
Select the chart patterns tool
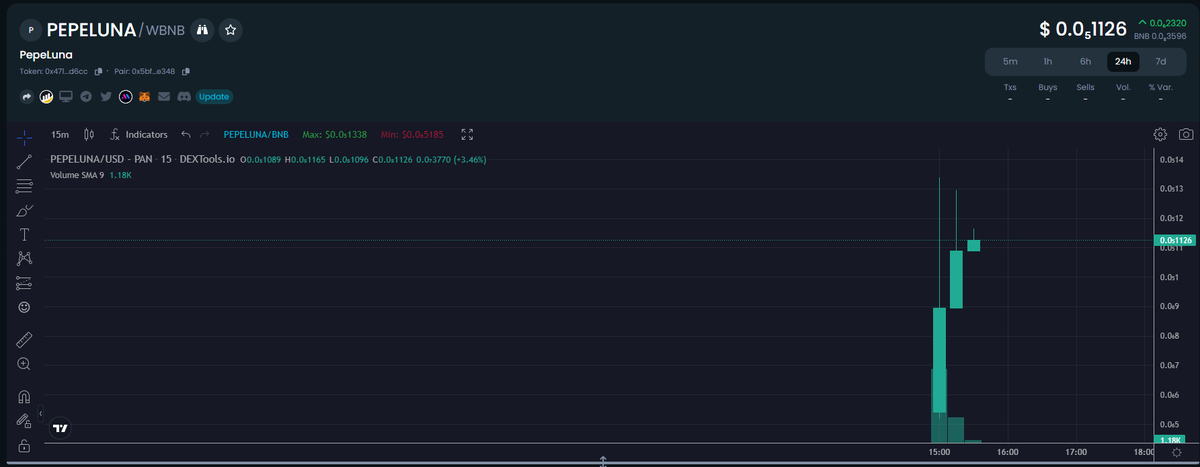[x=24, y=259]
